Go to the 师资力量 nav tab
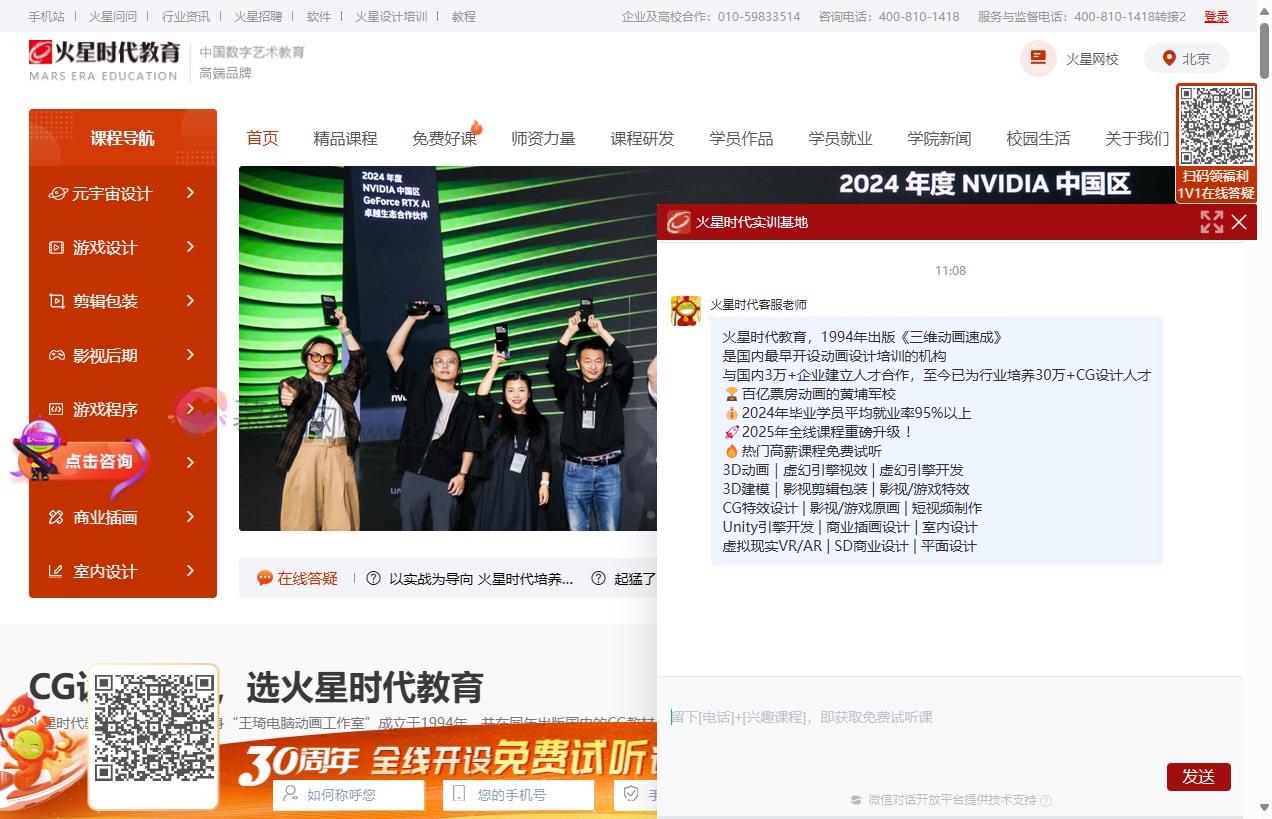 click(x=543, y=139)
